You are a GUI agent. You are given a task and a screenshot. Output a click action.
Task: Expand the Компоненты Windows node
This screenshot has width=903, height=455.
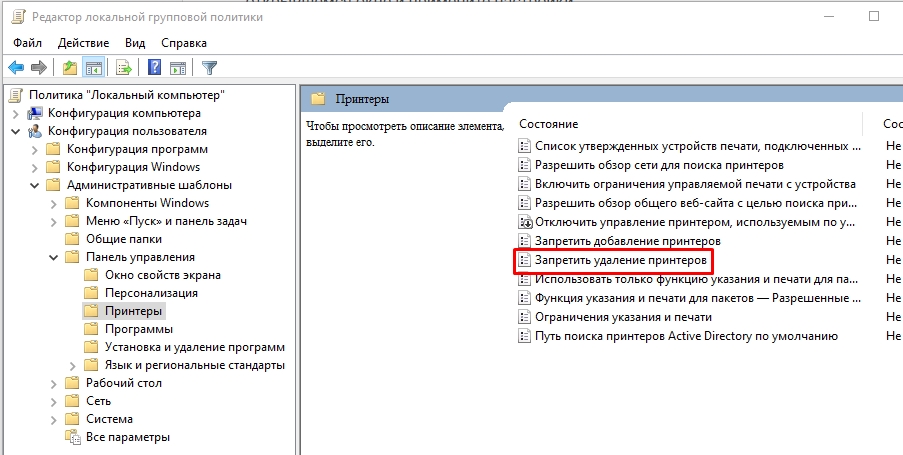pyautogui.click(x=54, y=203)
